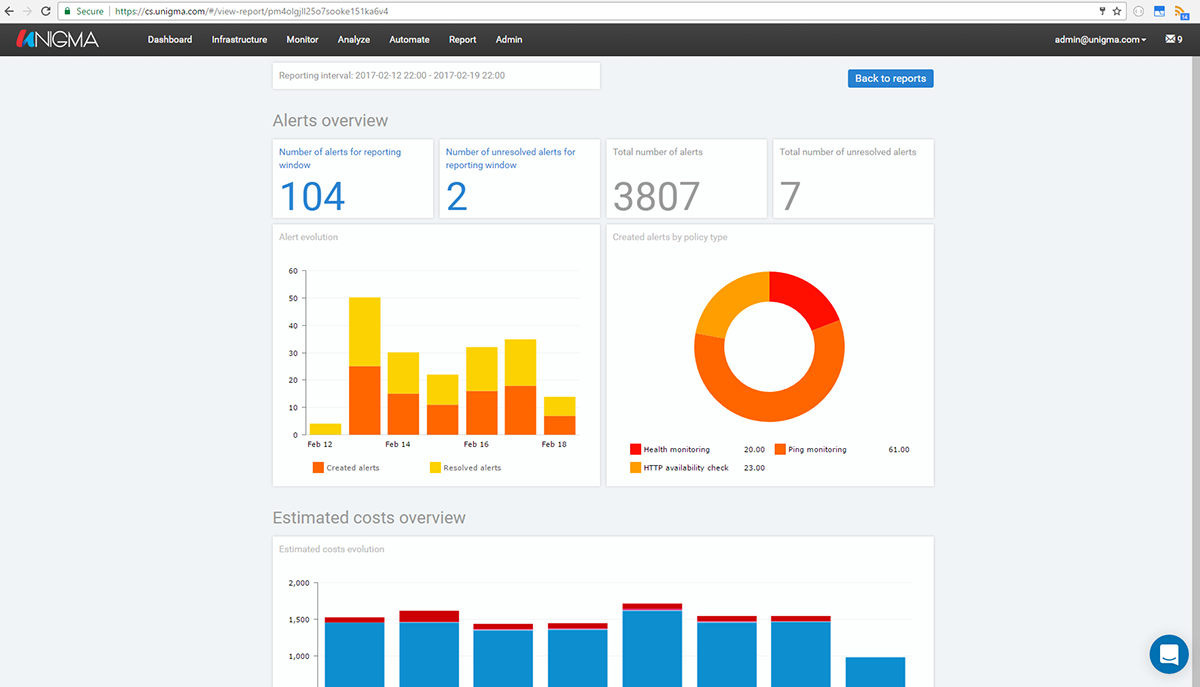Click the saved password key icon
The width and height of the screenshot is (1200, 687).
[1102, 11]
